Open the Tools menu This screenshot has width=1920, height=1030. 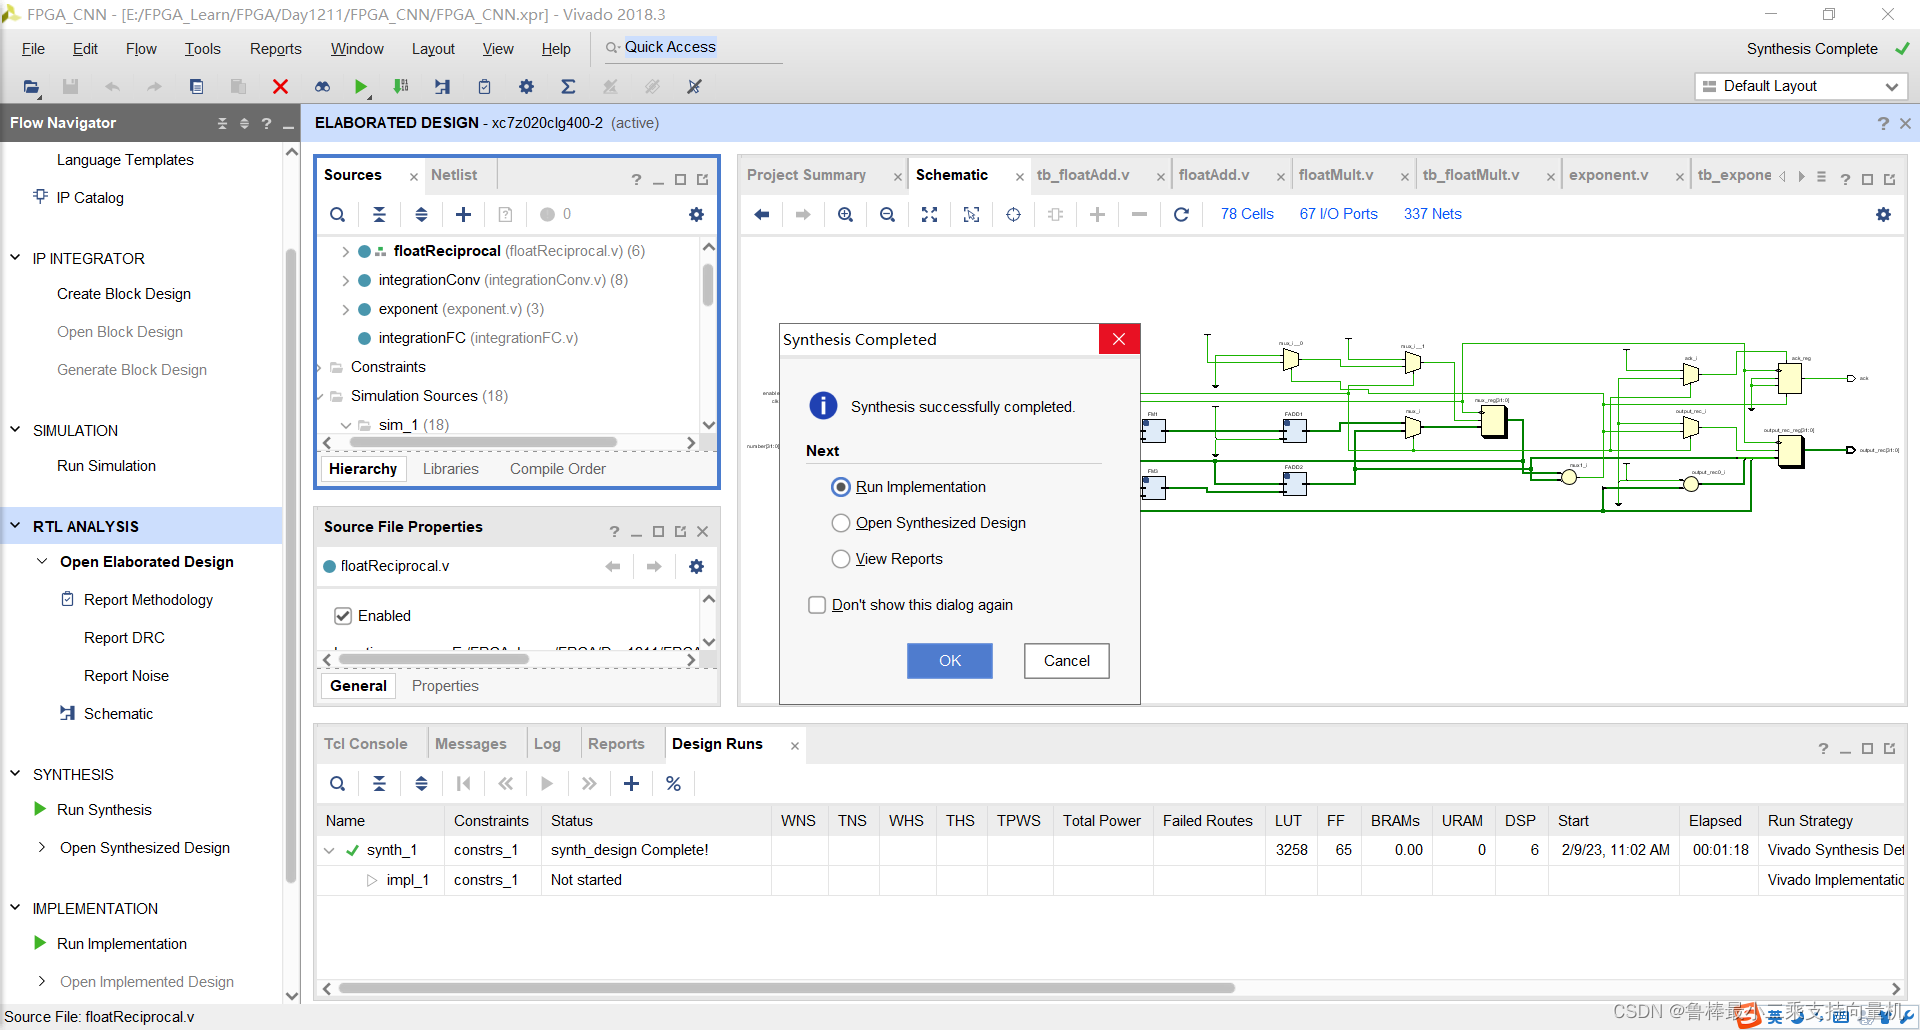coord(202,49)
